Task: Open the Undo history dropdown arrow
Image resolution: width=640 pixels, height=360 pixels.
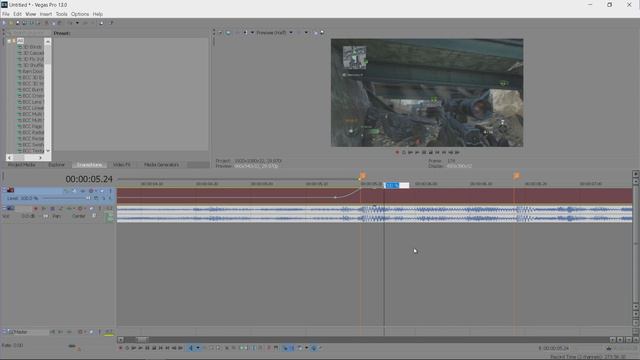Action: (77, 23)
